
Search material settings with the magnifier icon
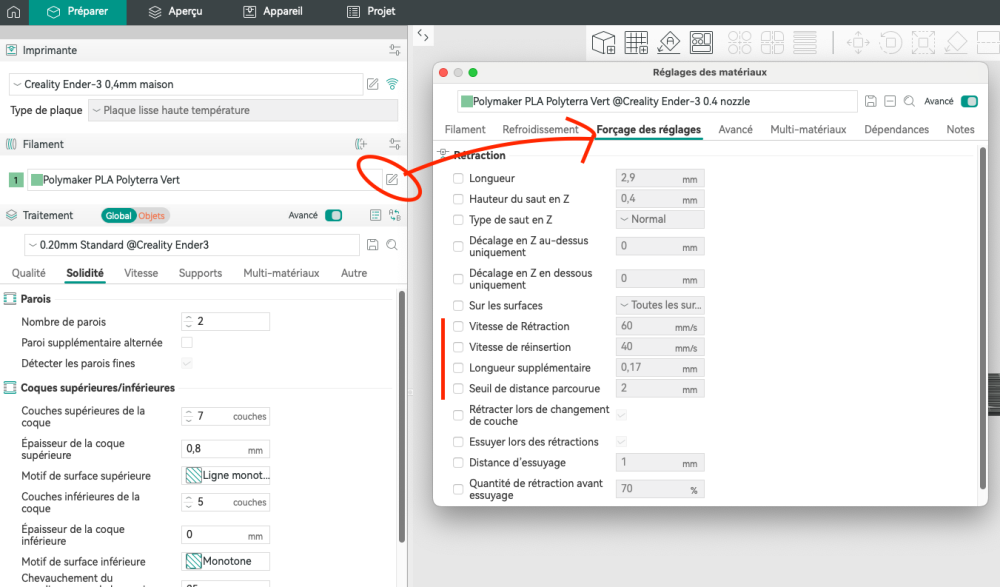pyautogui.click(x=909, y=101)
